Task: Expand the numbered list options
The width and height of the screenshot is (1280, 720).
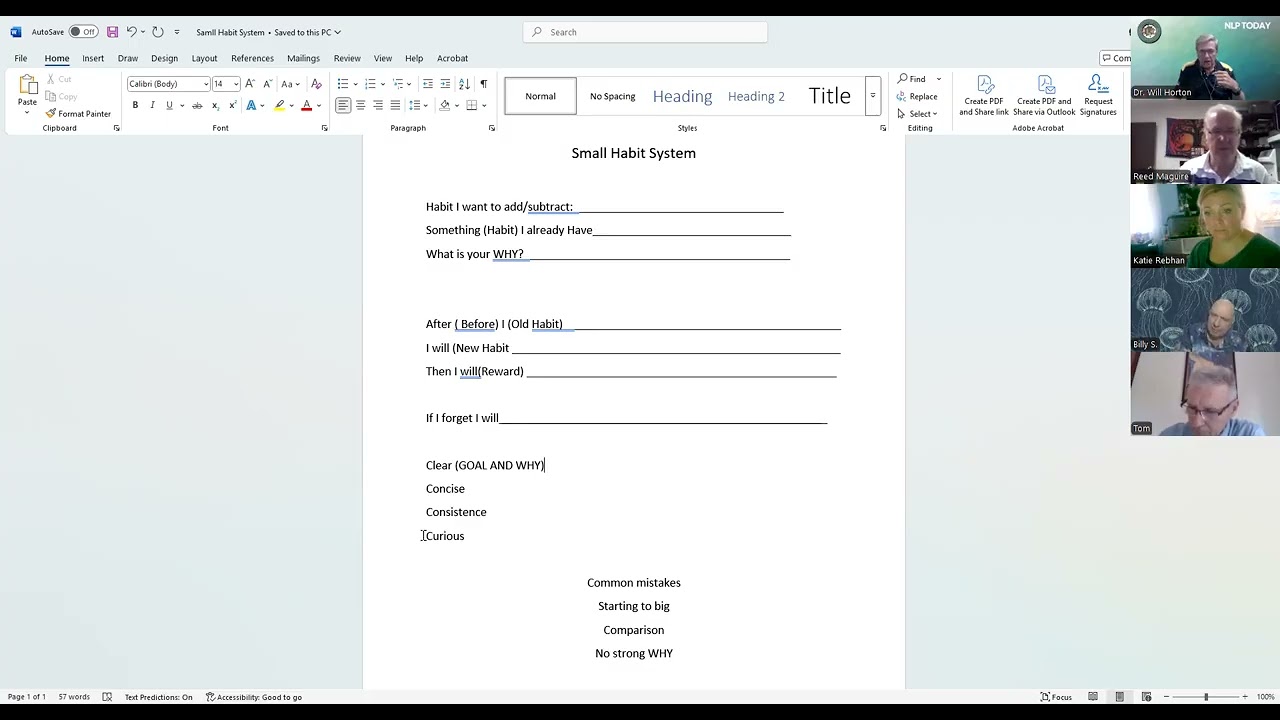Action: point(382,84)
